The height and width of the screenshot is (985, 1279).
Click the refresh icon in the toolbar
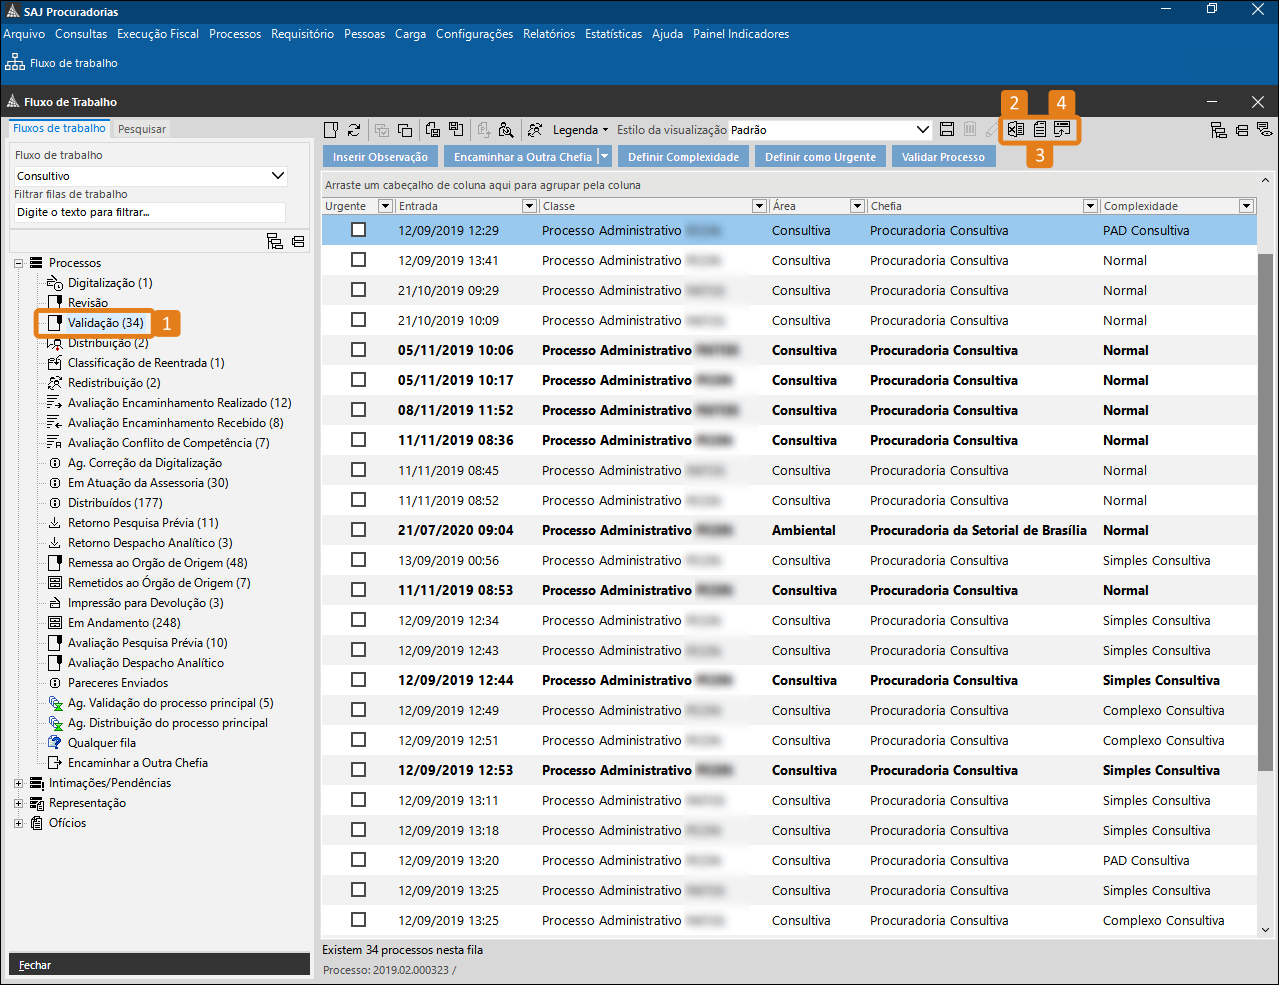click(x=354, y=130)
